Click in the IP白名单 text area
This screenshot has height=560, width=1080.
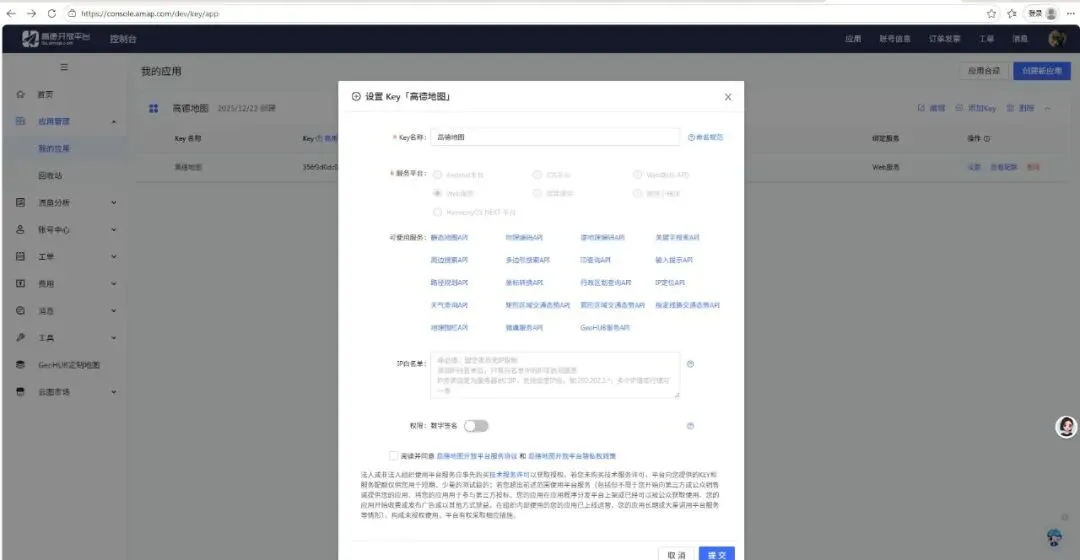click(x=555, y=375)
